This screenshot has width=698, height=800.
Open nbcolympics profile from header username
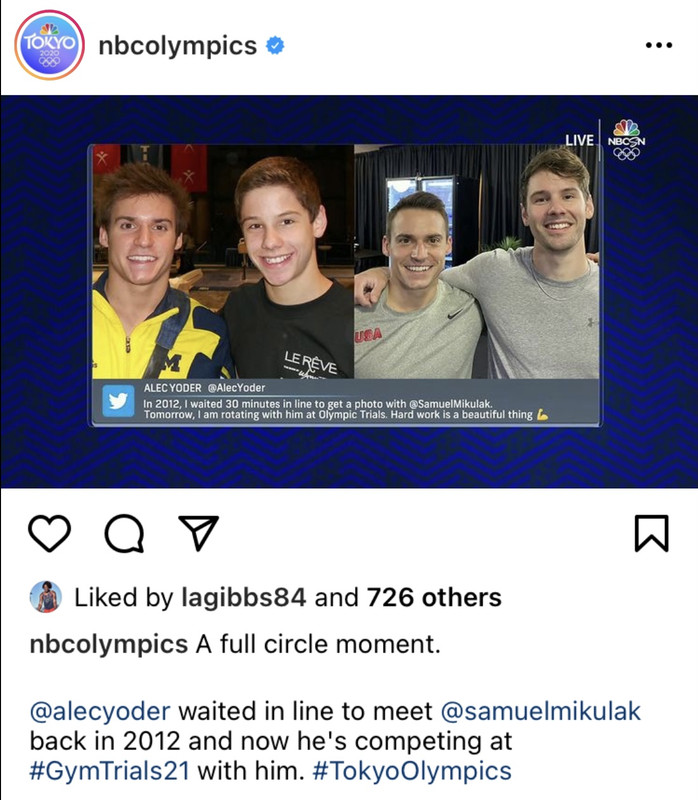coord(178,46)
